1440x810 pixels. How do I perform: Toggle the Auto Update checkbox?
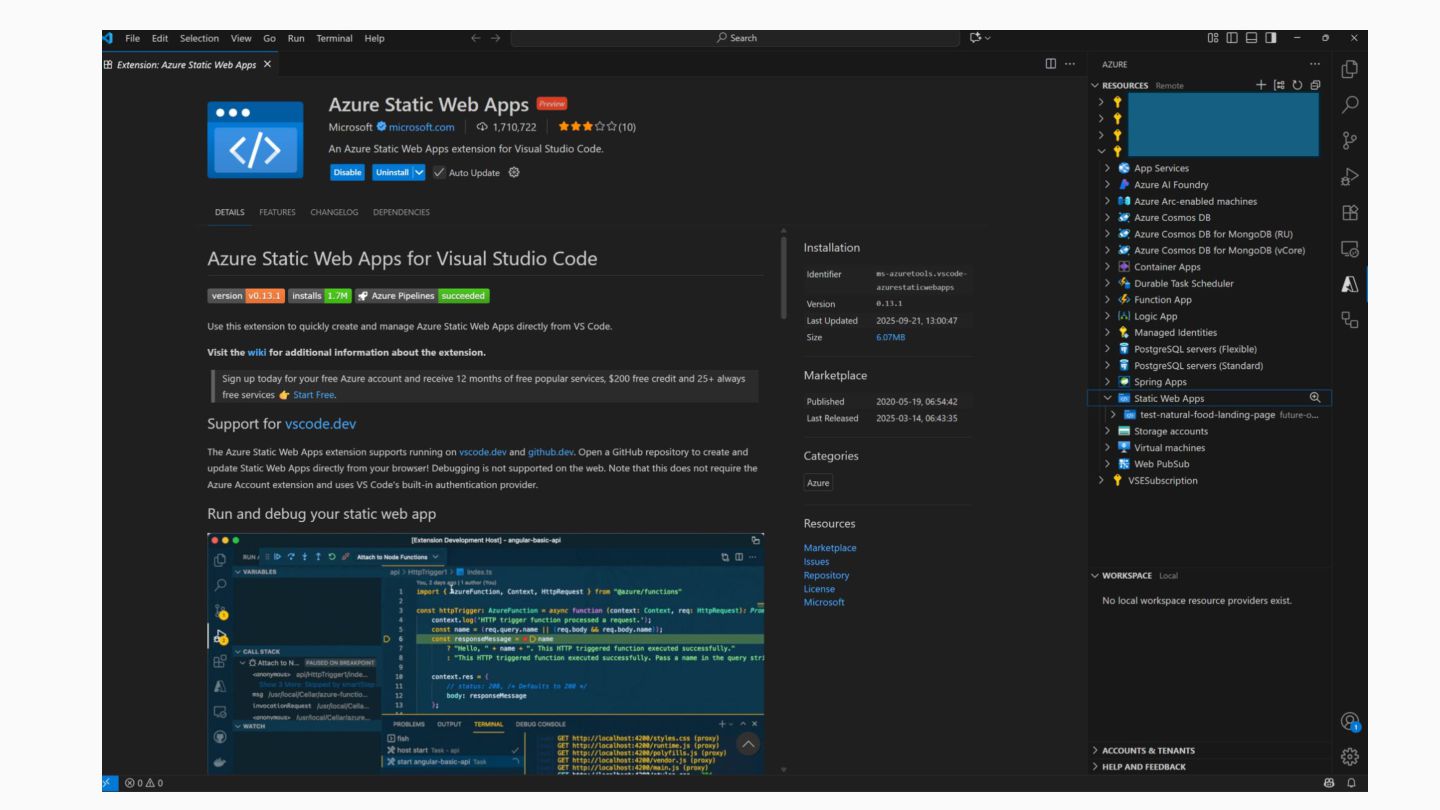[x=439, y=172]
